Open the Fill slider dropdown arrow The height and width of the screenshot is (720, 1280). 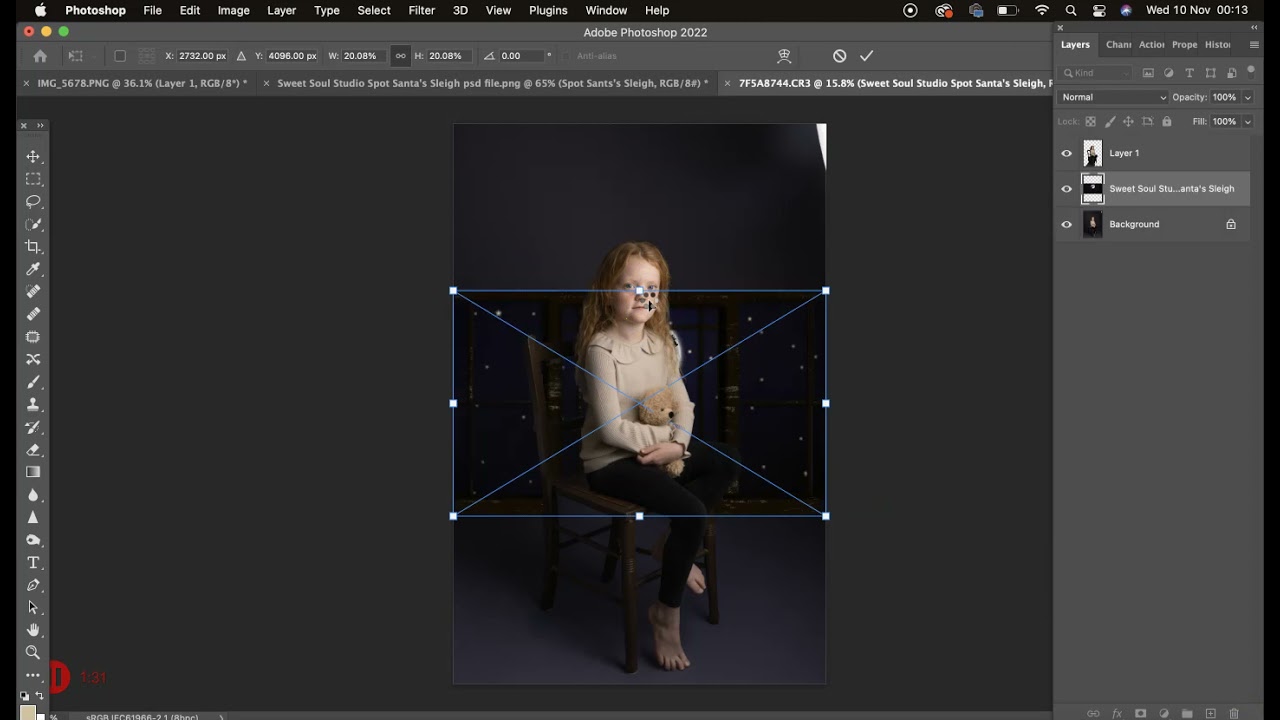coord(1248,122)
